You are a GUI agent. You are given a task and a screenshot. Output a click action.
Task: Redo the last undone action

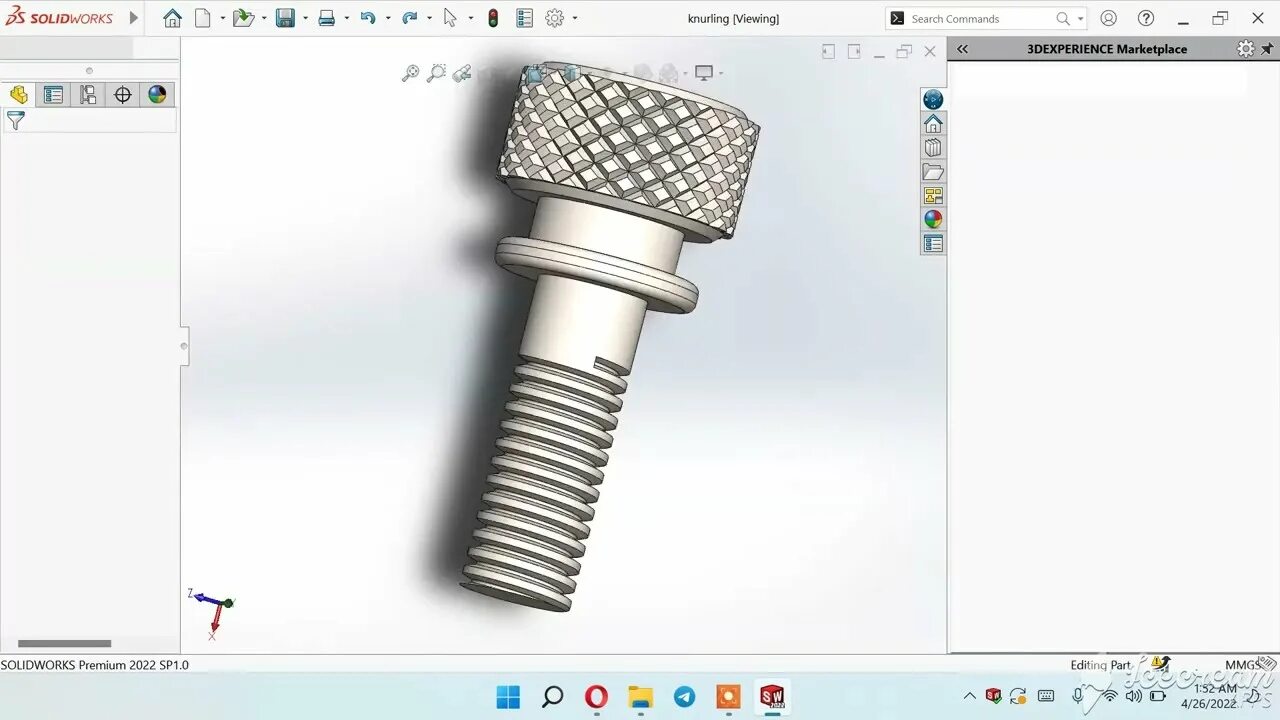pos(409,18)
